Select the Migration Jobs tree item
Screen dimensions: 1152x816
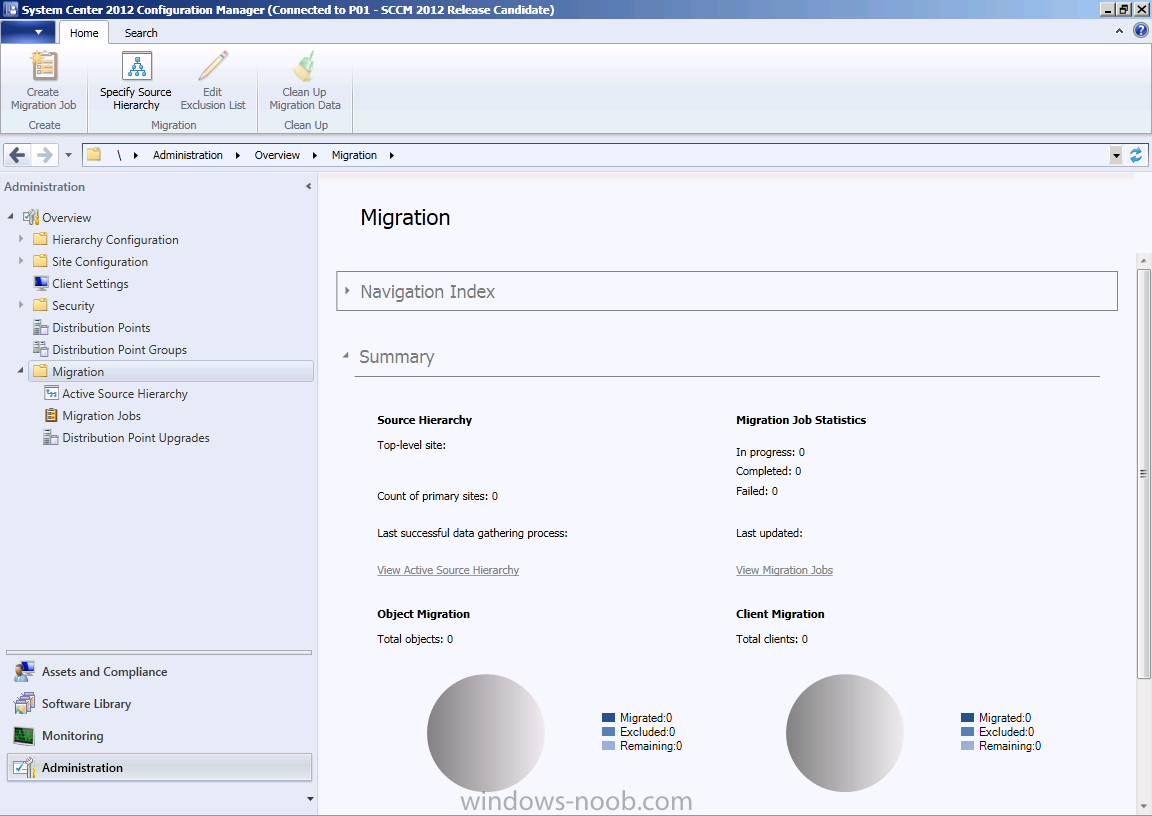point(101,416)
